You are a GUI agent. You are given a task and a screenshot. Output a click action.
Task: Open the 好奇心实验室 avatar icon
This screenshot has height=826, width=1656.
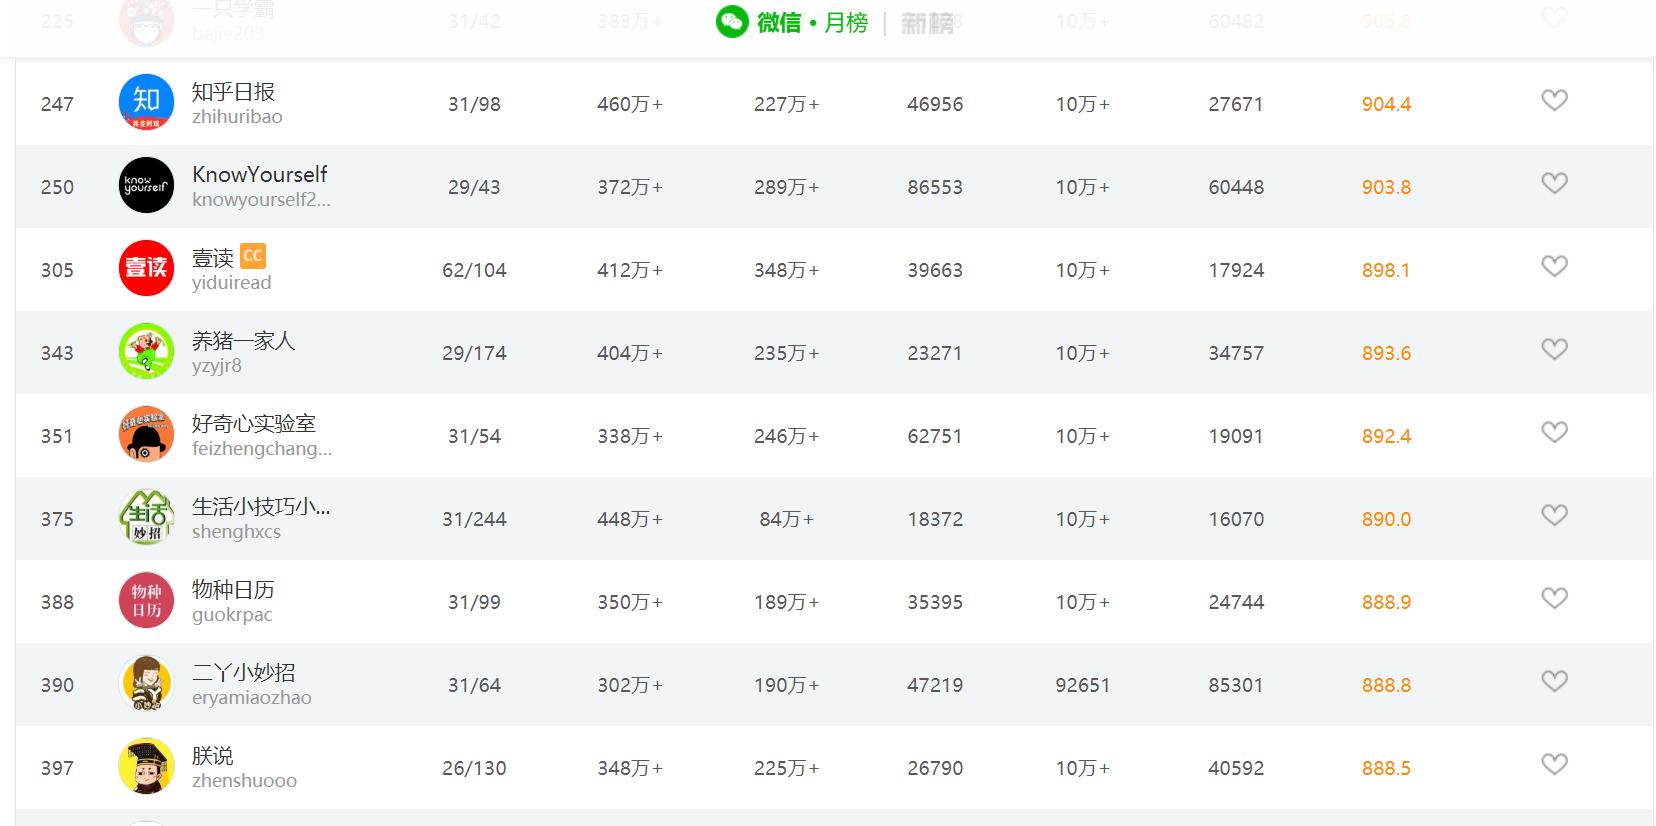pos(146,434)
